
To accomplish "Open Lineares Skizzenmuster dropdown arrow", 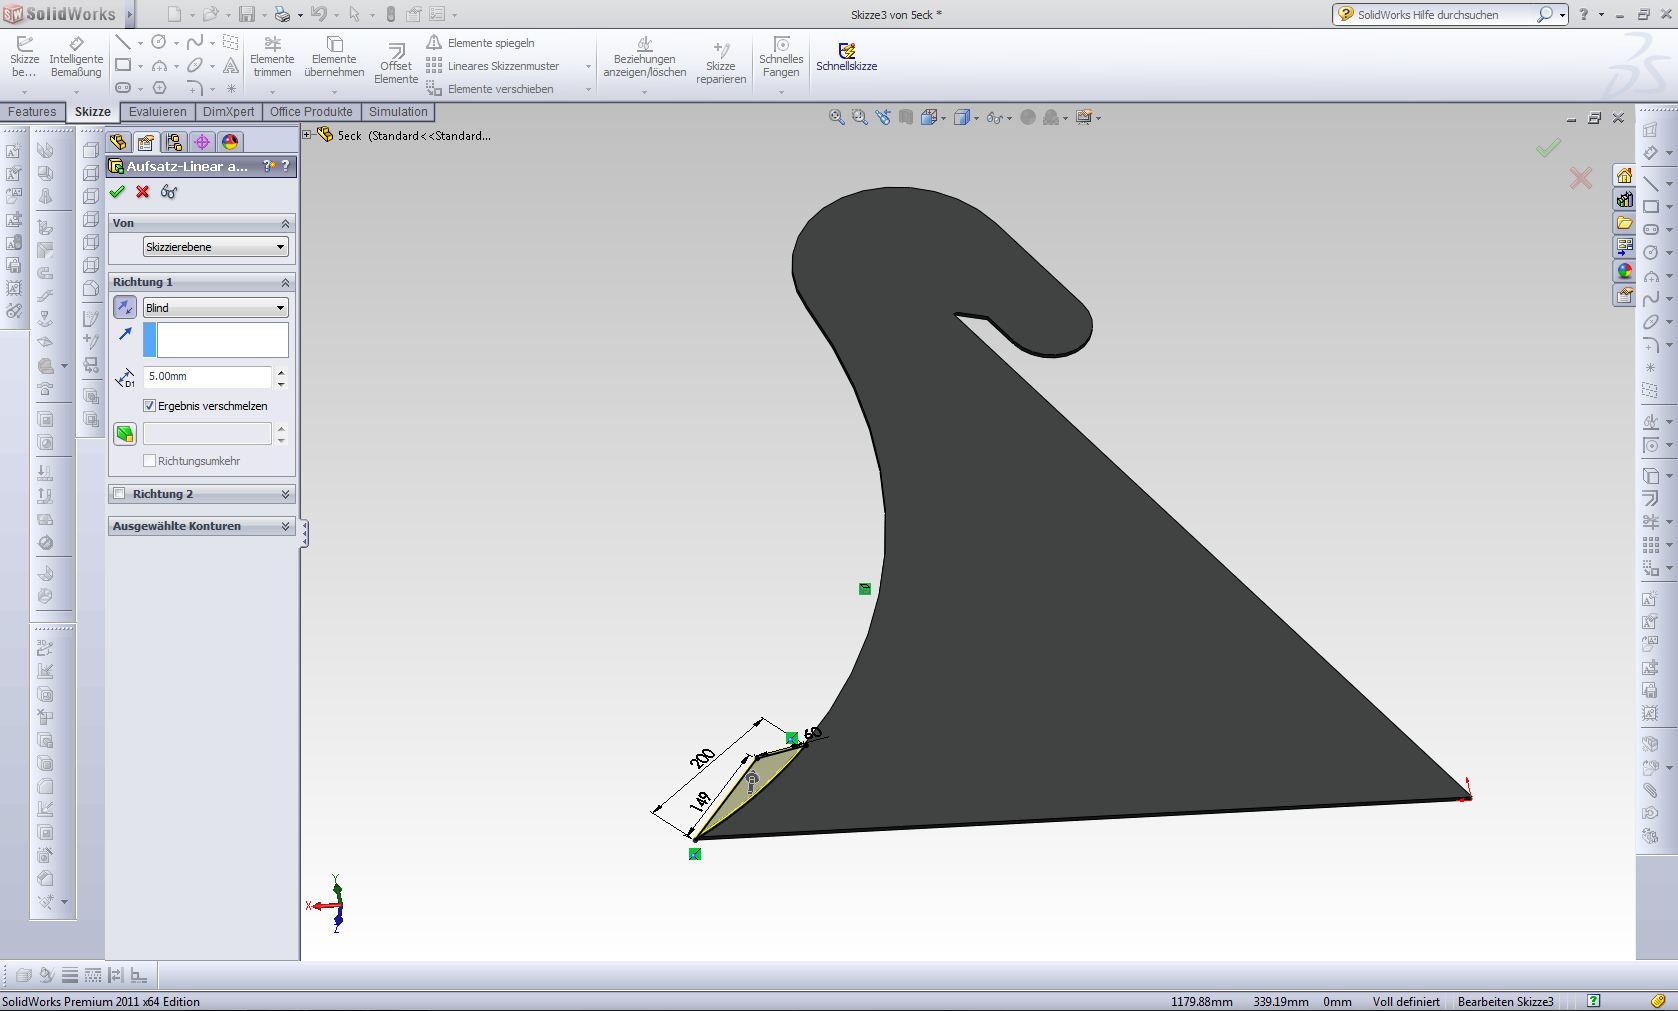I will (588, 66).
